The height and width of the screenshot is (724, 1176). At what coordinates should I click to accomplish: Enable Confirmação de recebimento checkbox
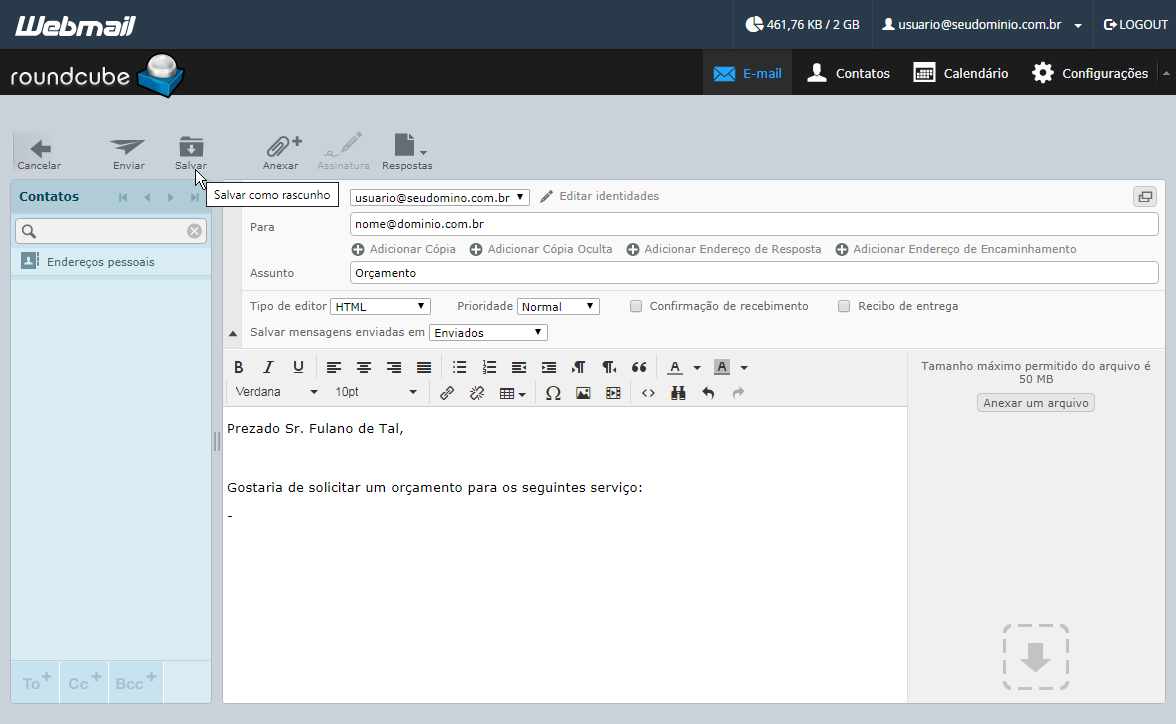(x=636, y=306)
